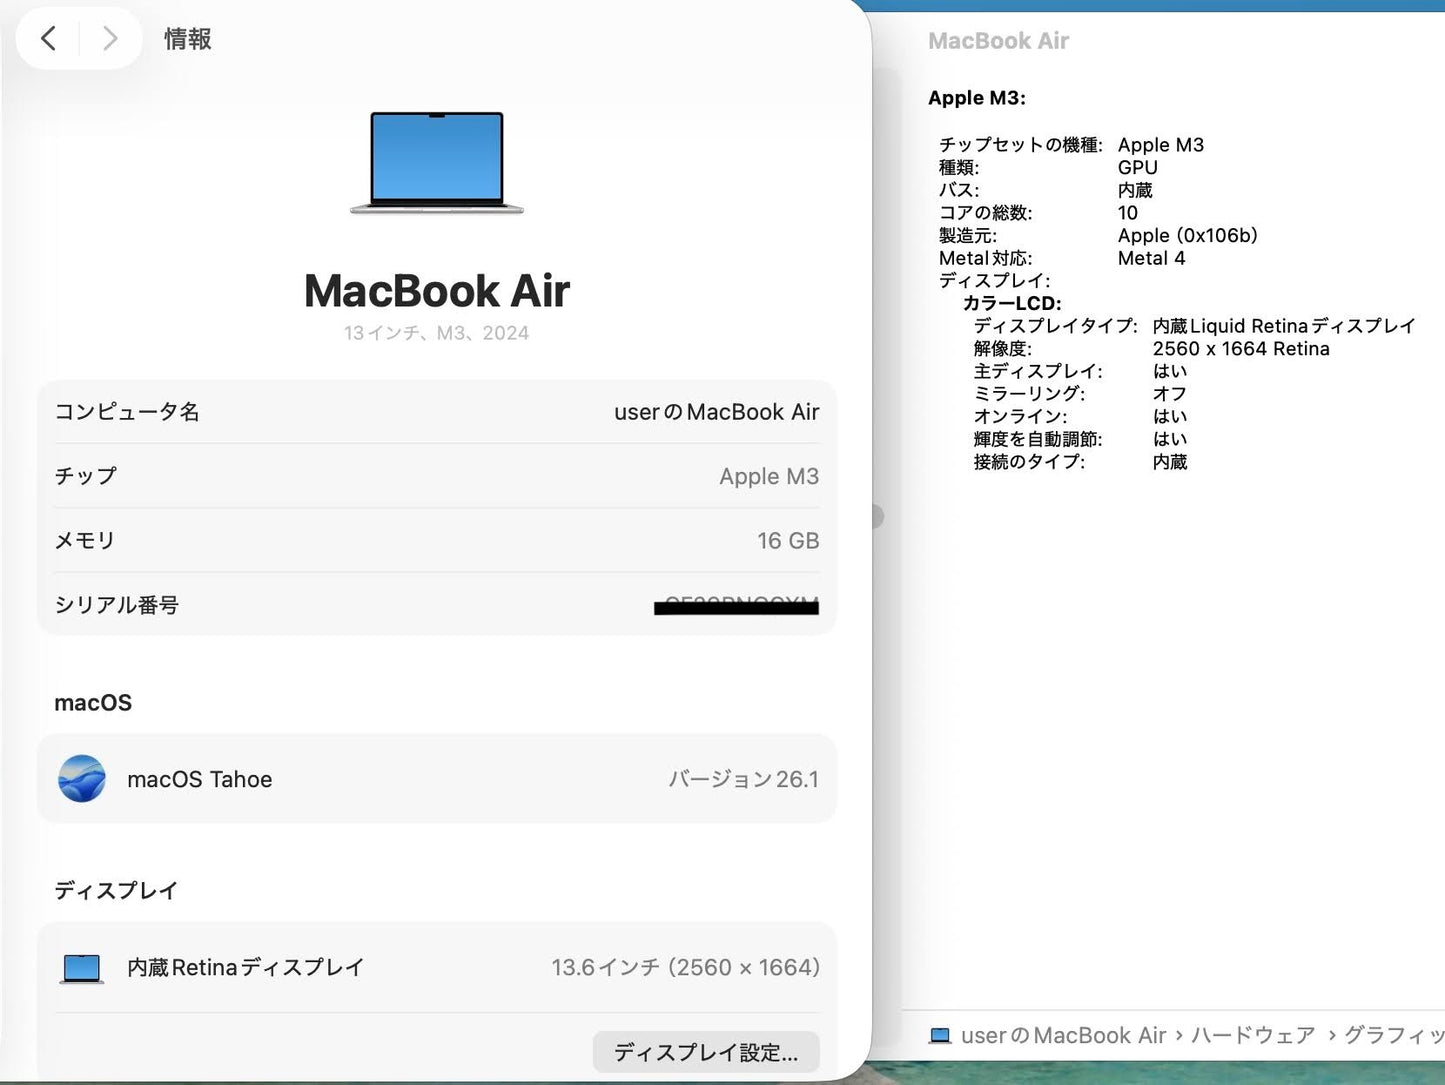Click the チップ row value Apple M3
1445x1085 pixels.
769,476
